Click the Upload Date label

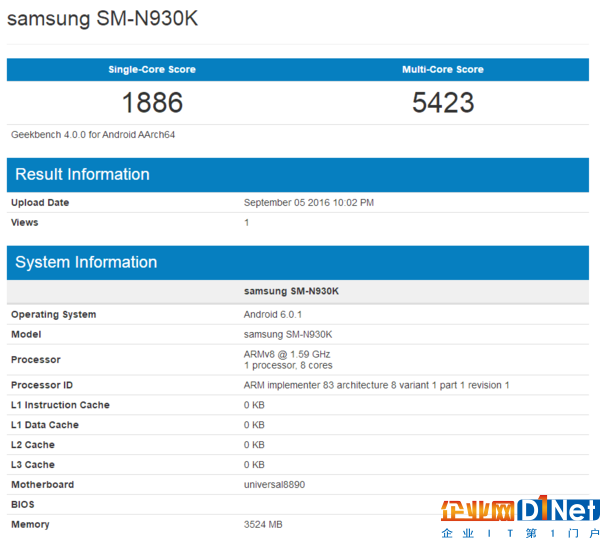point(40,202)
